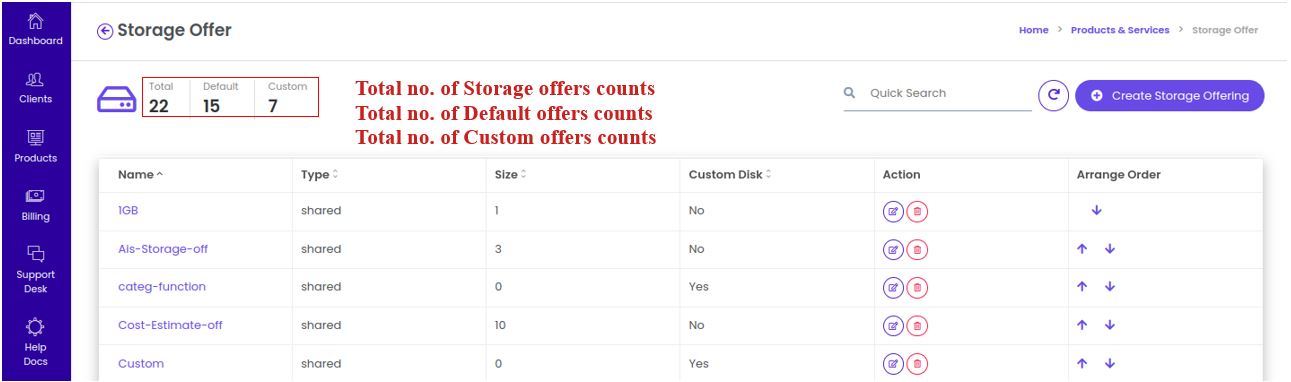Go to Clients in the sidebar
The width and height of the screenshot is (1291, 382).
(35, 88)
